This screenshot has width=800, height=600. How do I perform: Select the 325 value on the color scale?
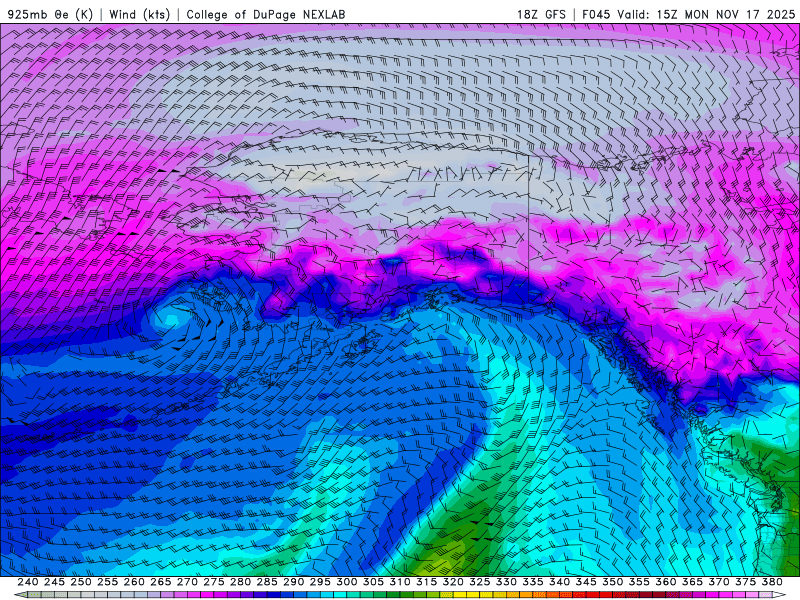pos(479,582)
